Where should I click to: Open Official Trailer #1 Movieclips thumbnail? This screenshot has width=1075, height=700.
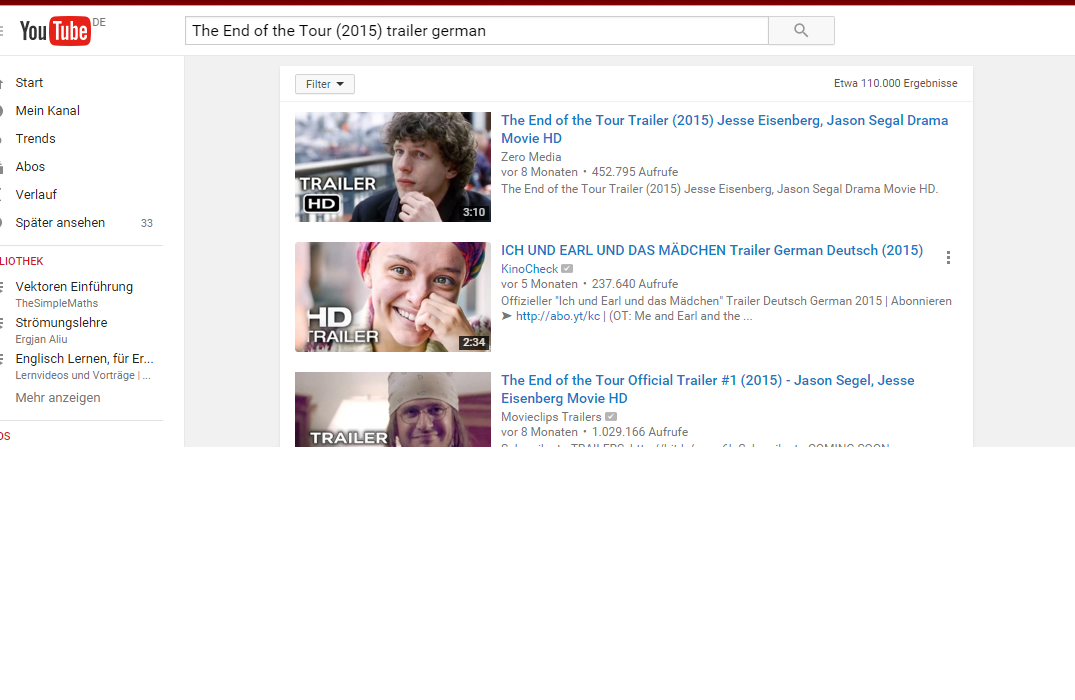coord(393,409)
